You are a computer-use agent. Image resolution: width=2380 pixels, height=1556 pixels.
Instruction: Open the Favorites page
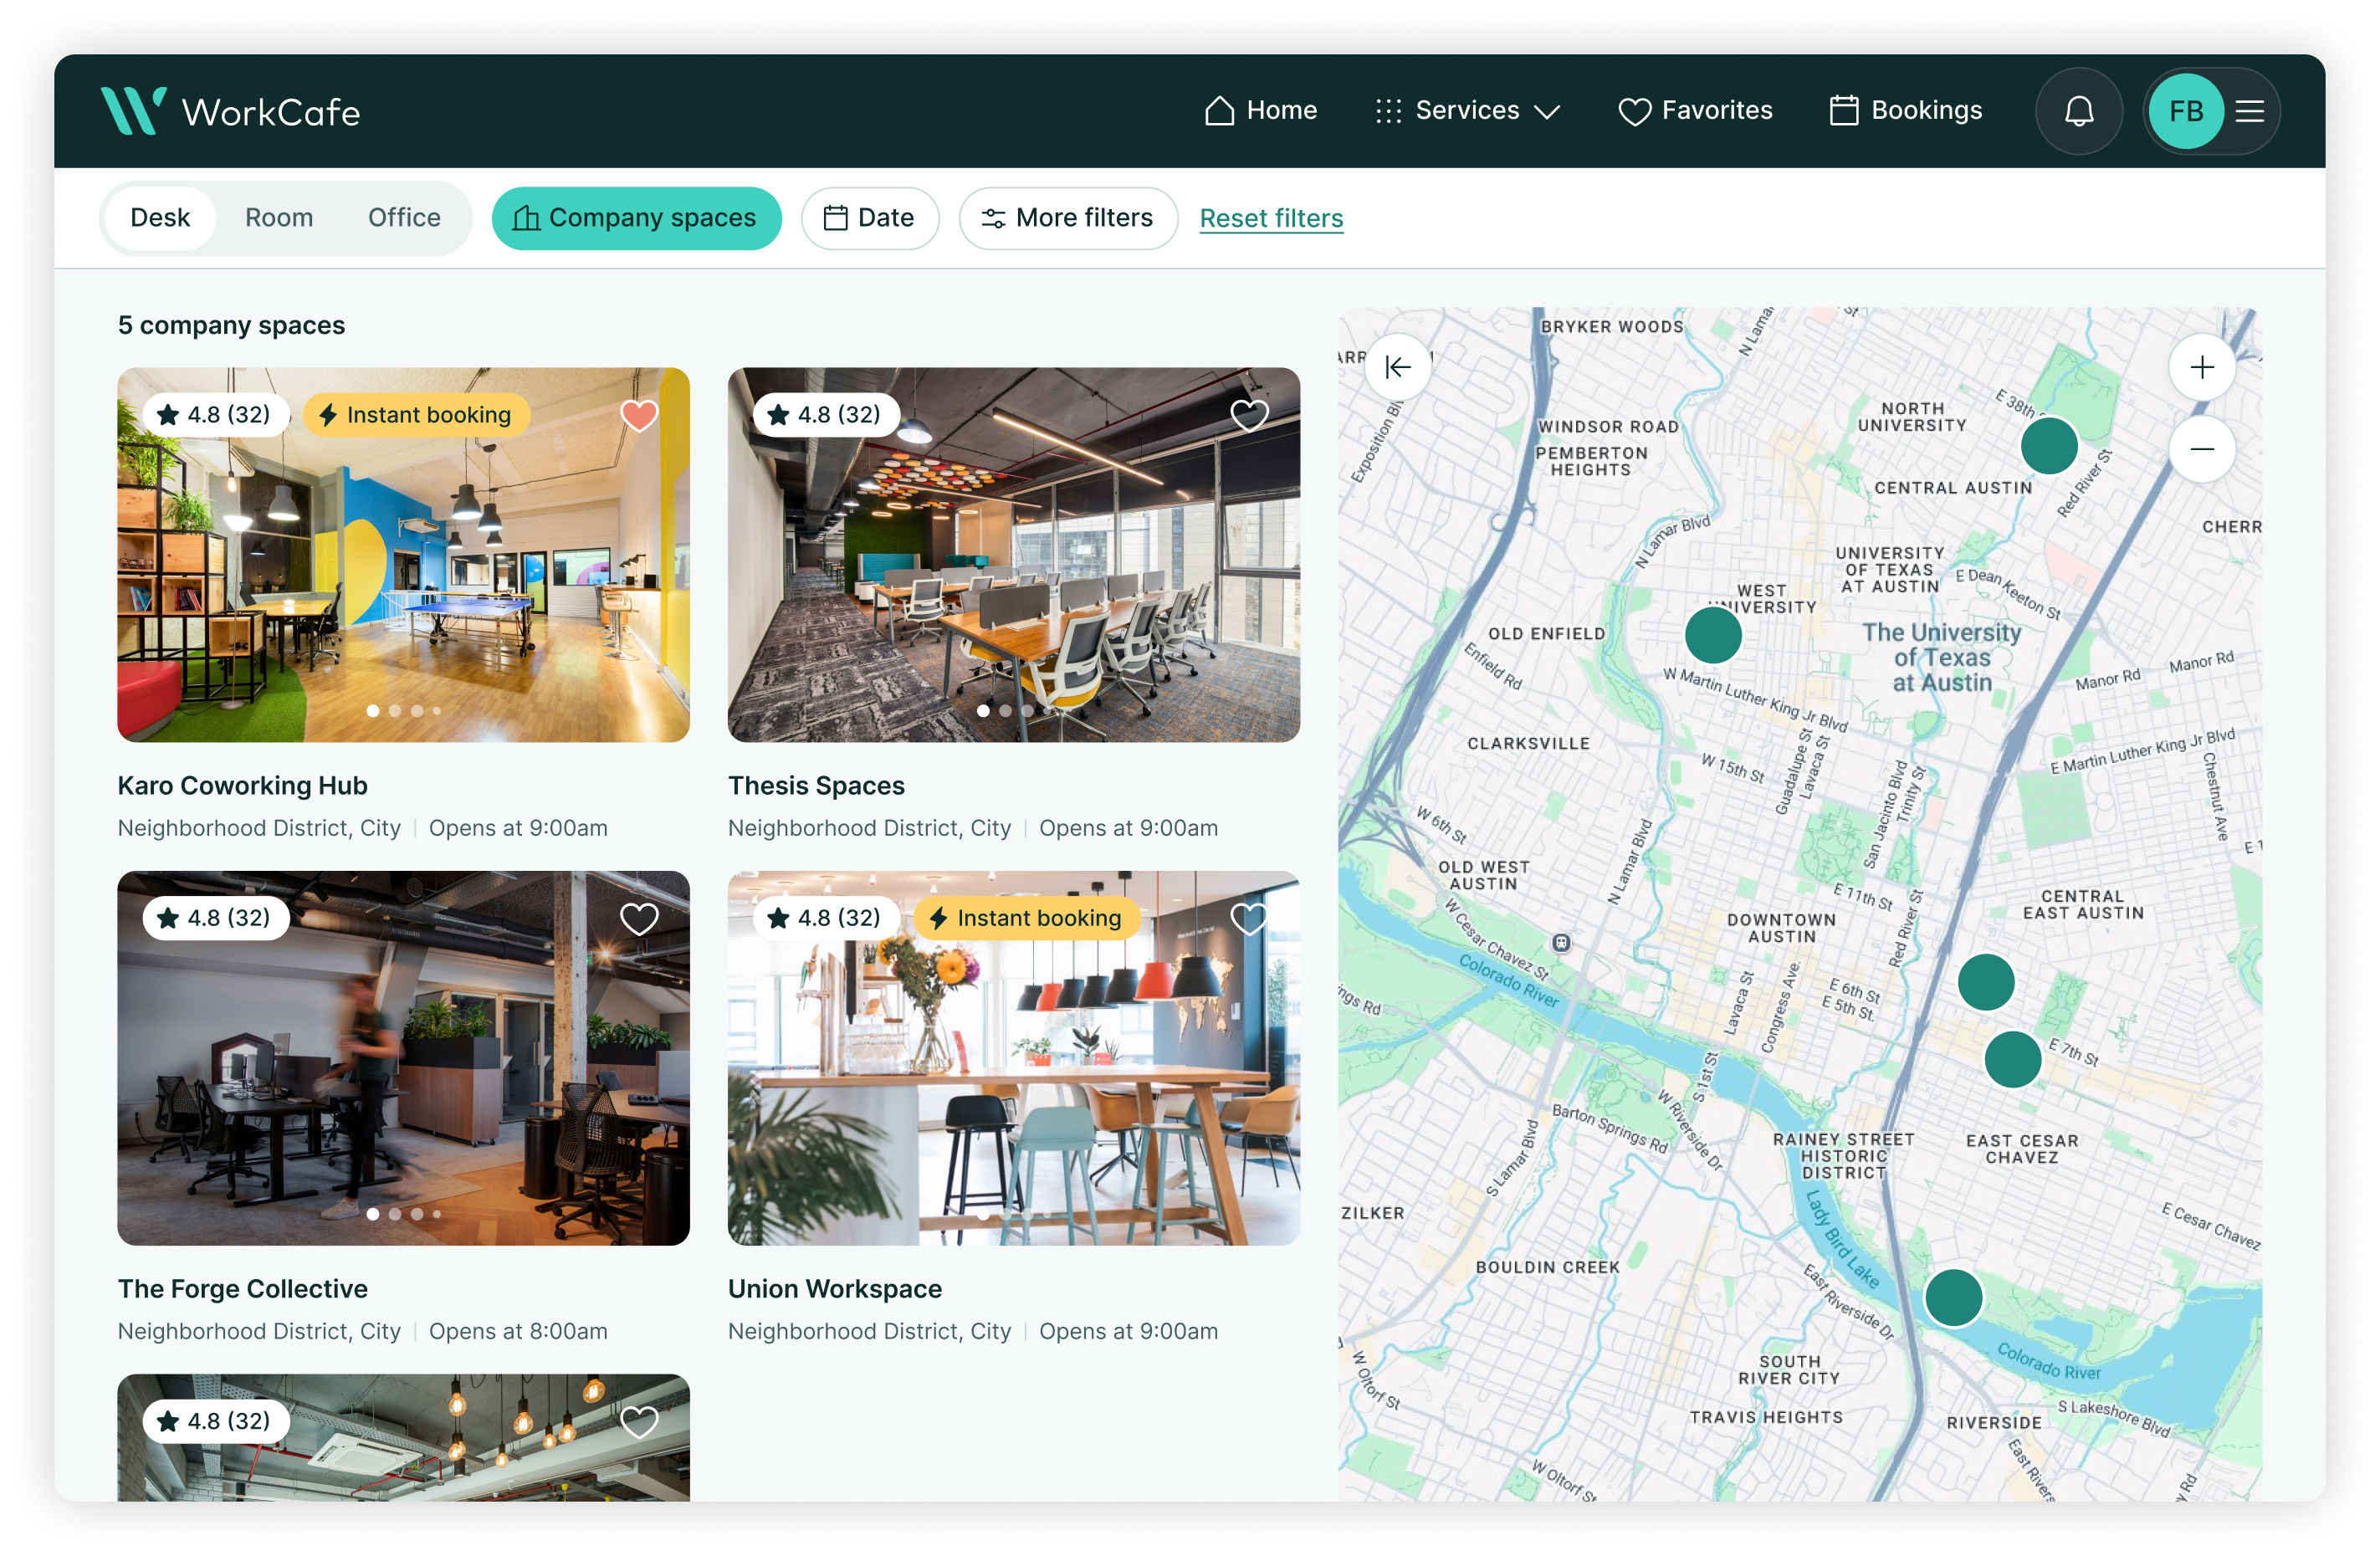(1695, 111)
